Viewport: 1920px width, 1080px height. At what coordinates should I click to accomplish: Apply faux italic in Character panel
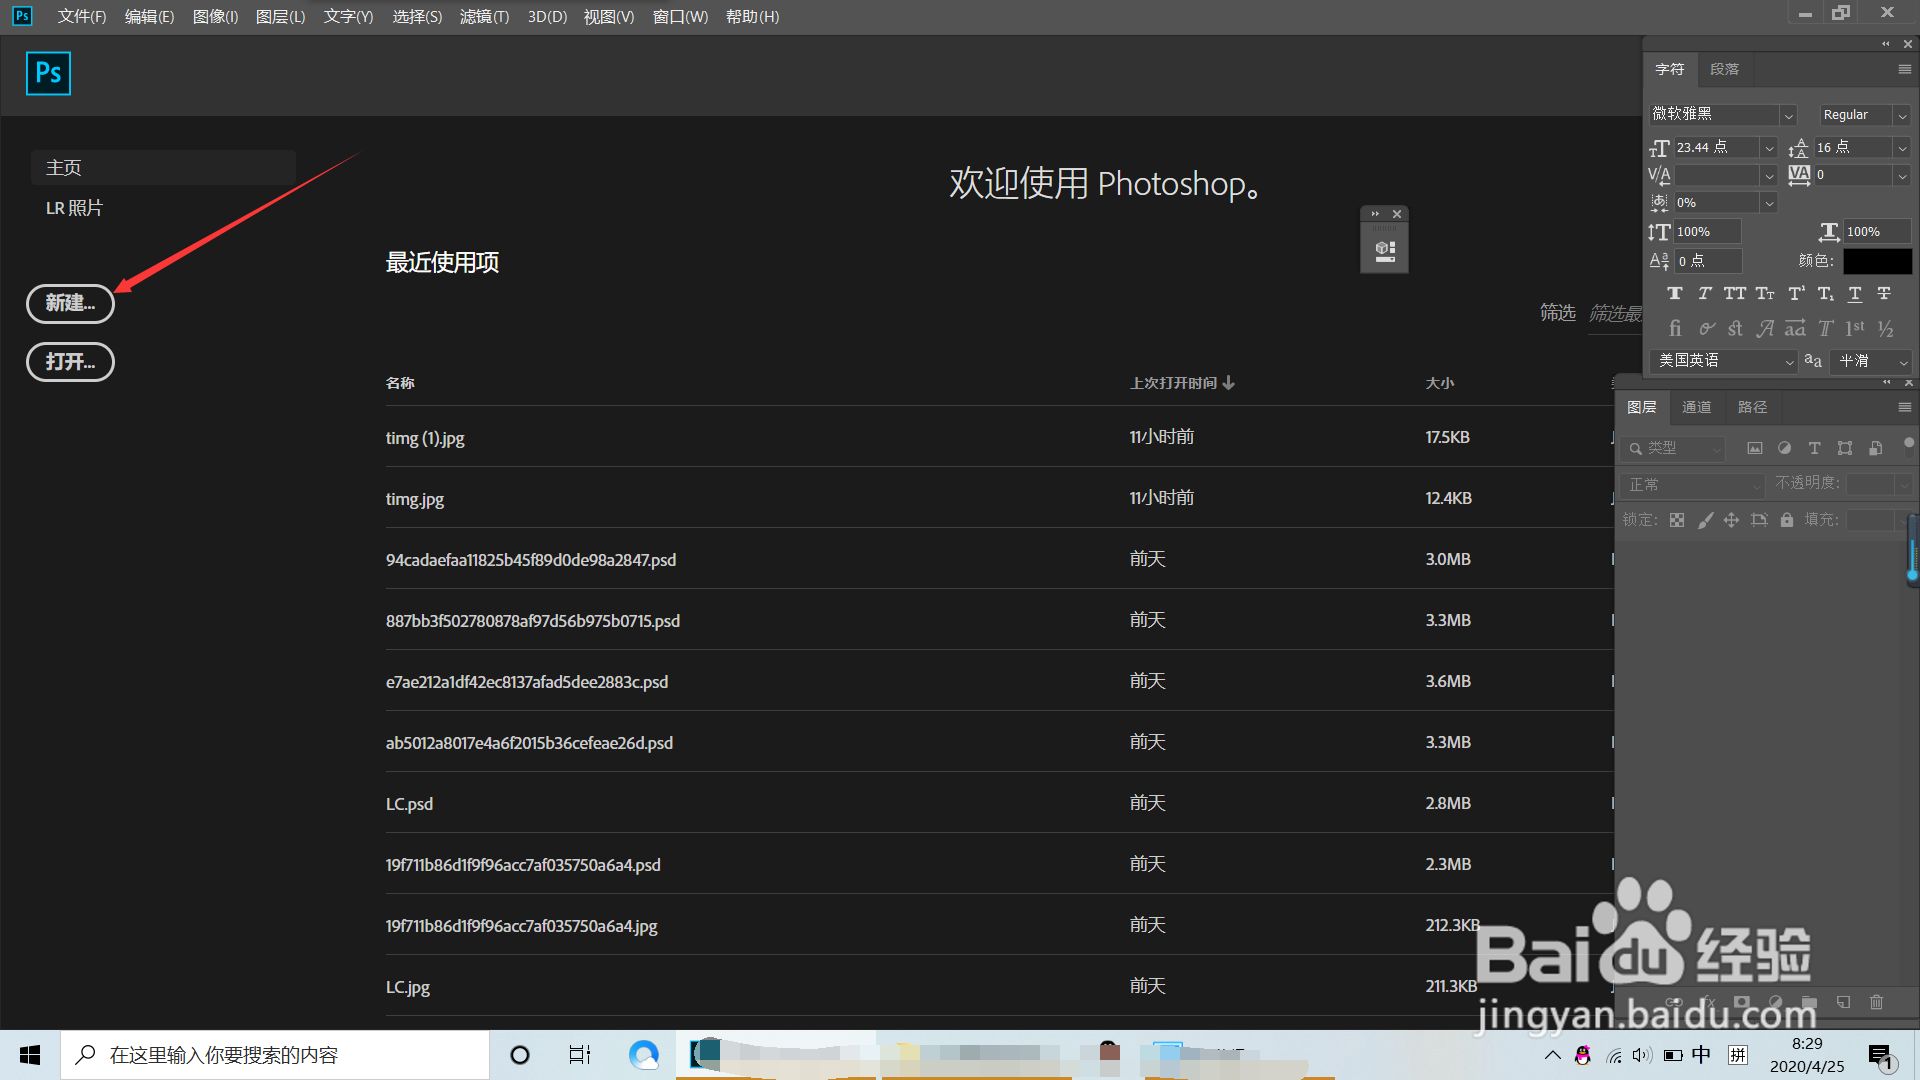coord(1705,294)
